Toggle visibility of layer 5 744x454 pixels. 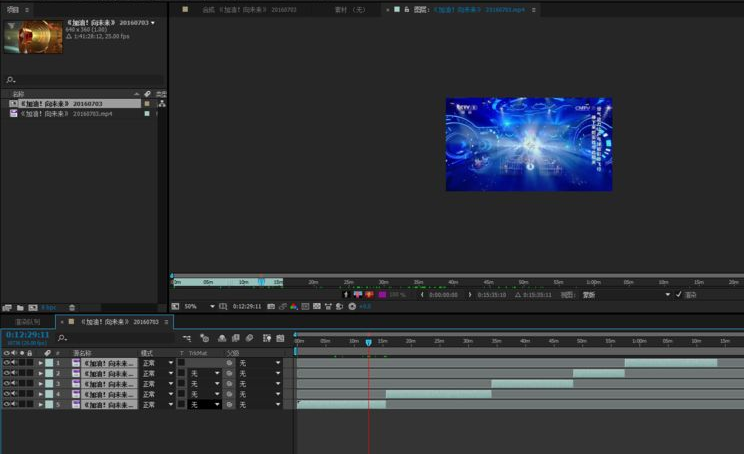(x=7, y=404)
